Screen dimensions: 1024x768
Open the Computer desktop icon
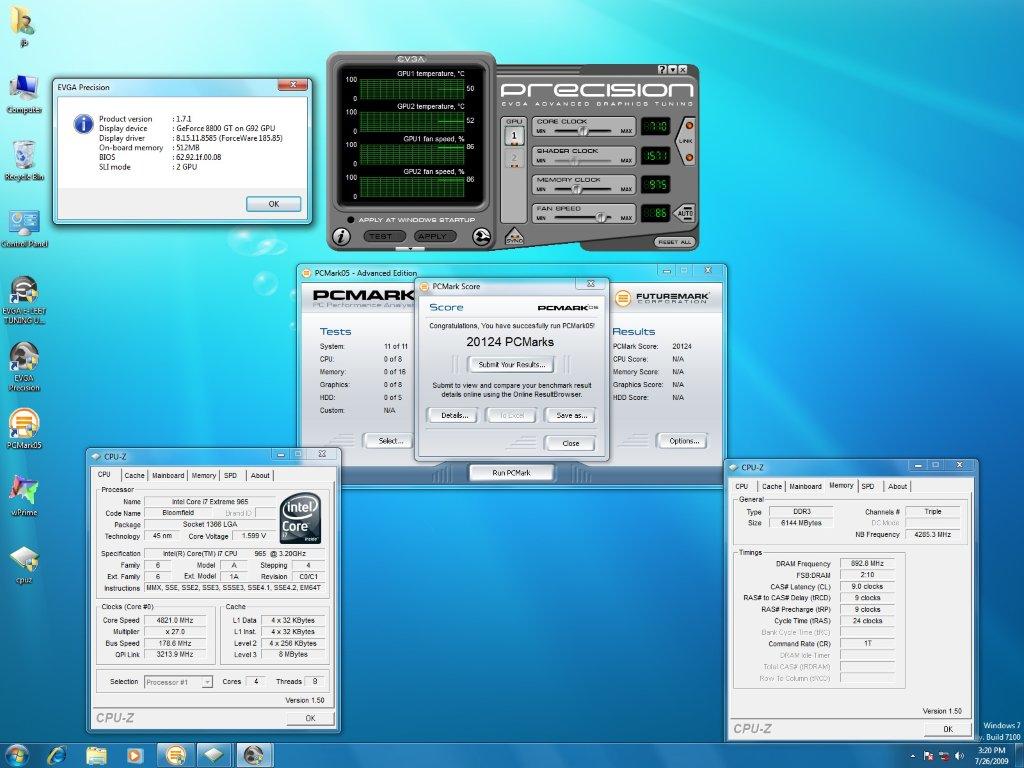24,95
